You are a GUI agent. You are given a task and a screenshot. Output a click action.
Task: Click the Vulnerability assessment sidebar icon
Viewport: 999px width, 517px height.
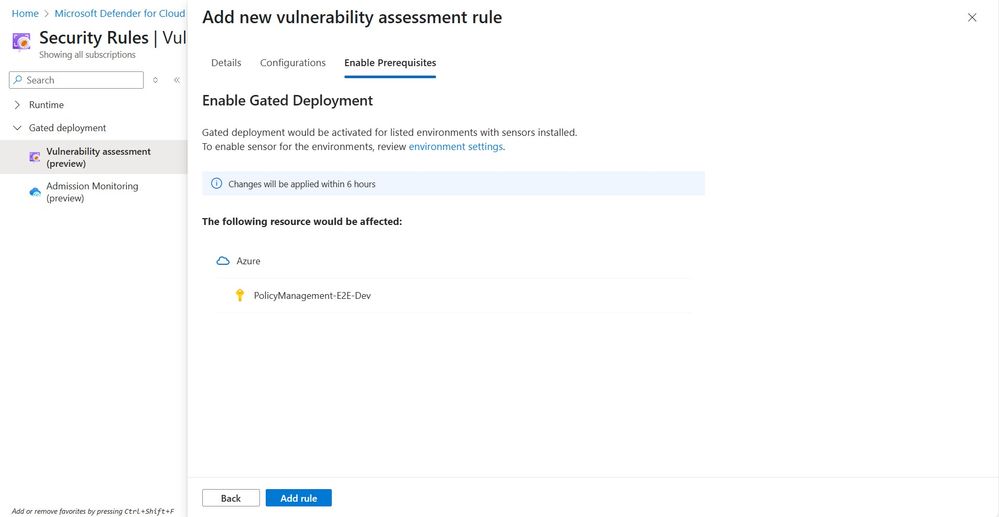34,157
